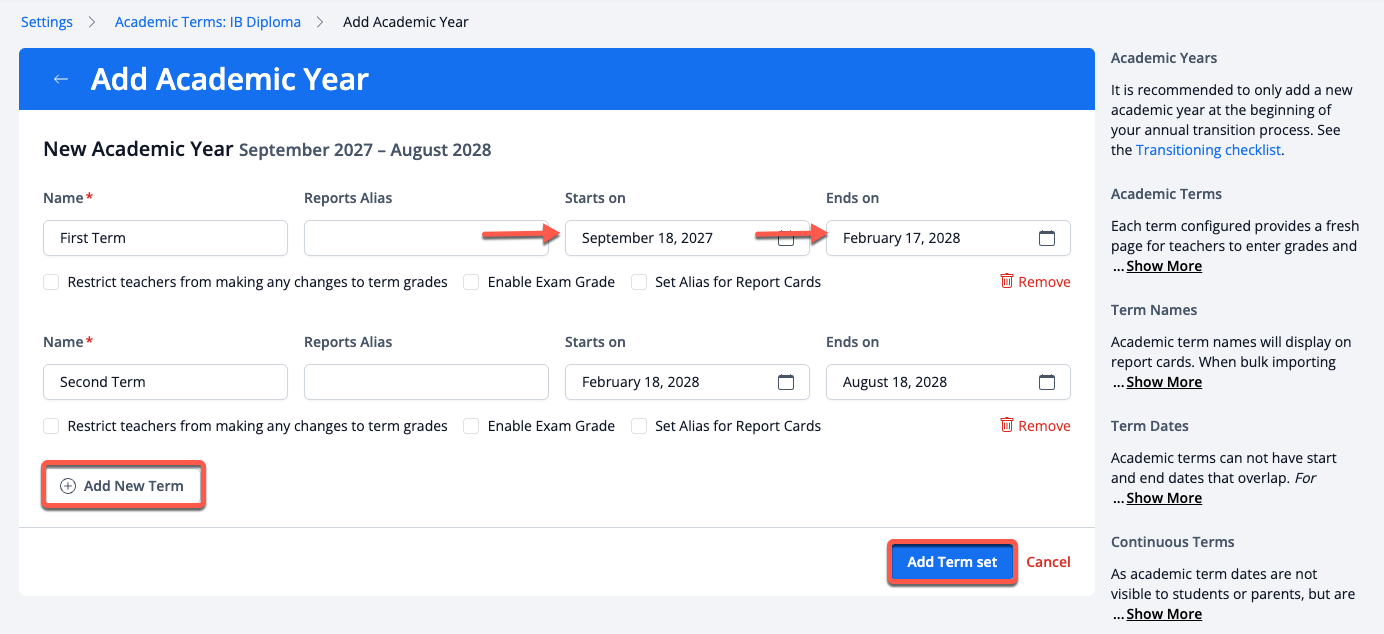Expand Show More under Term Names

click(x=1164, y=382)
